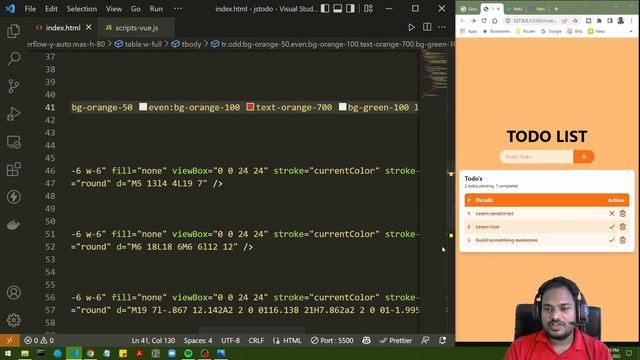Click line number 46 in gutter
The height and width of the screenshot is (360, 640).
pyautogui.click(x=50, y=171)
